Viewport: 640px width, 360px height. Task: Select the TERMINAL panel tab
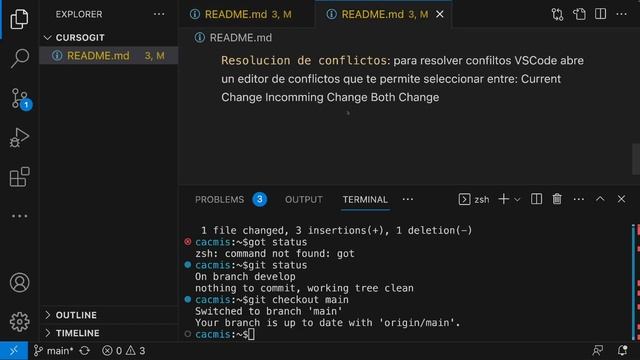[365, 200]
